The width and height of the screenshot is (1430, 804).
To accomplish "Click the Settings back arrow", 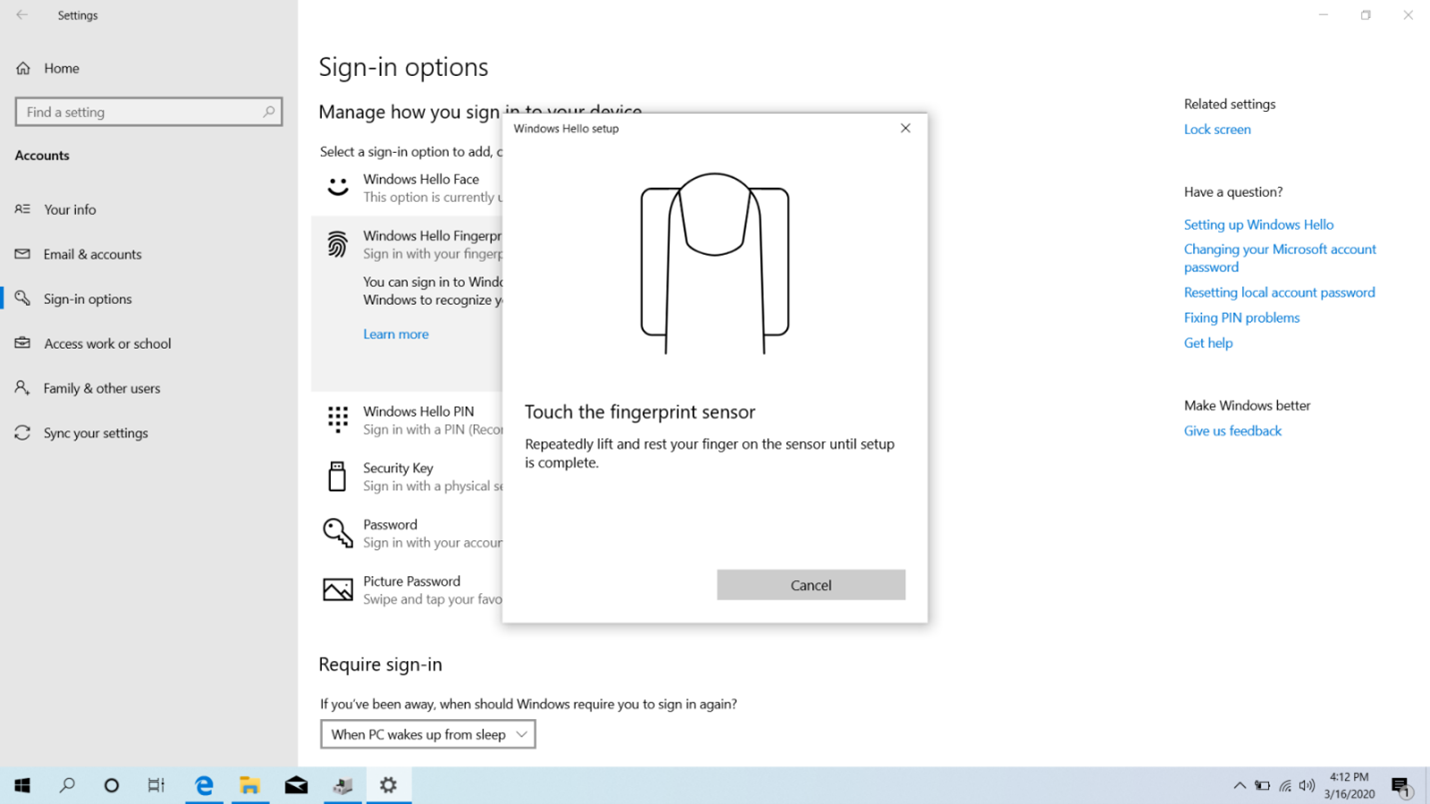I will (22, 15).
